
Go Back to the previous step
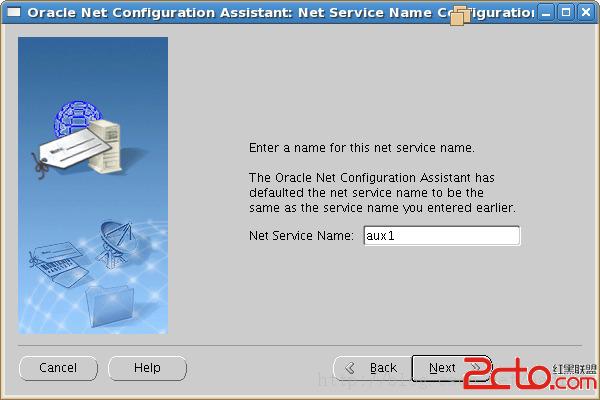click(x=372, y=368)
